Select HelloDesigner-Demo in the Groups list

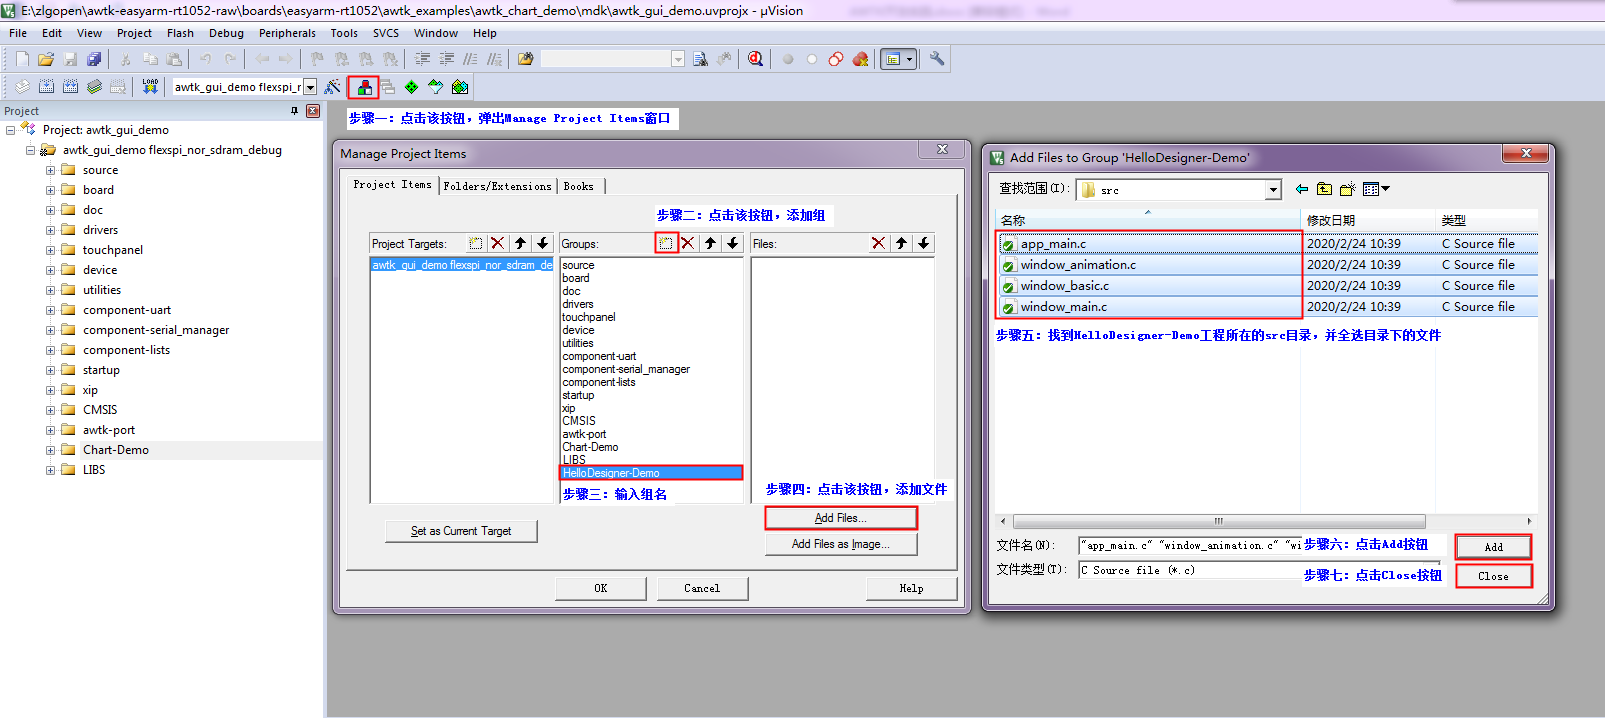point(650,473)
